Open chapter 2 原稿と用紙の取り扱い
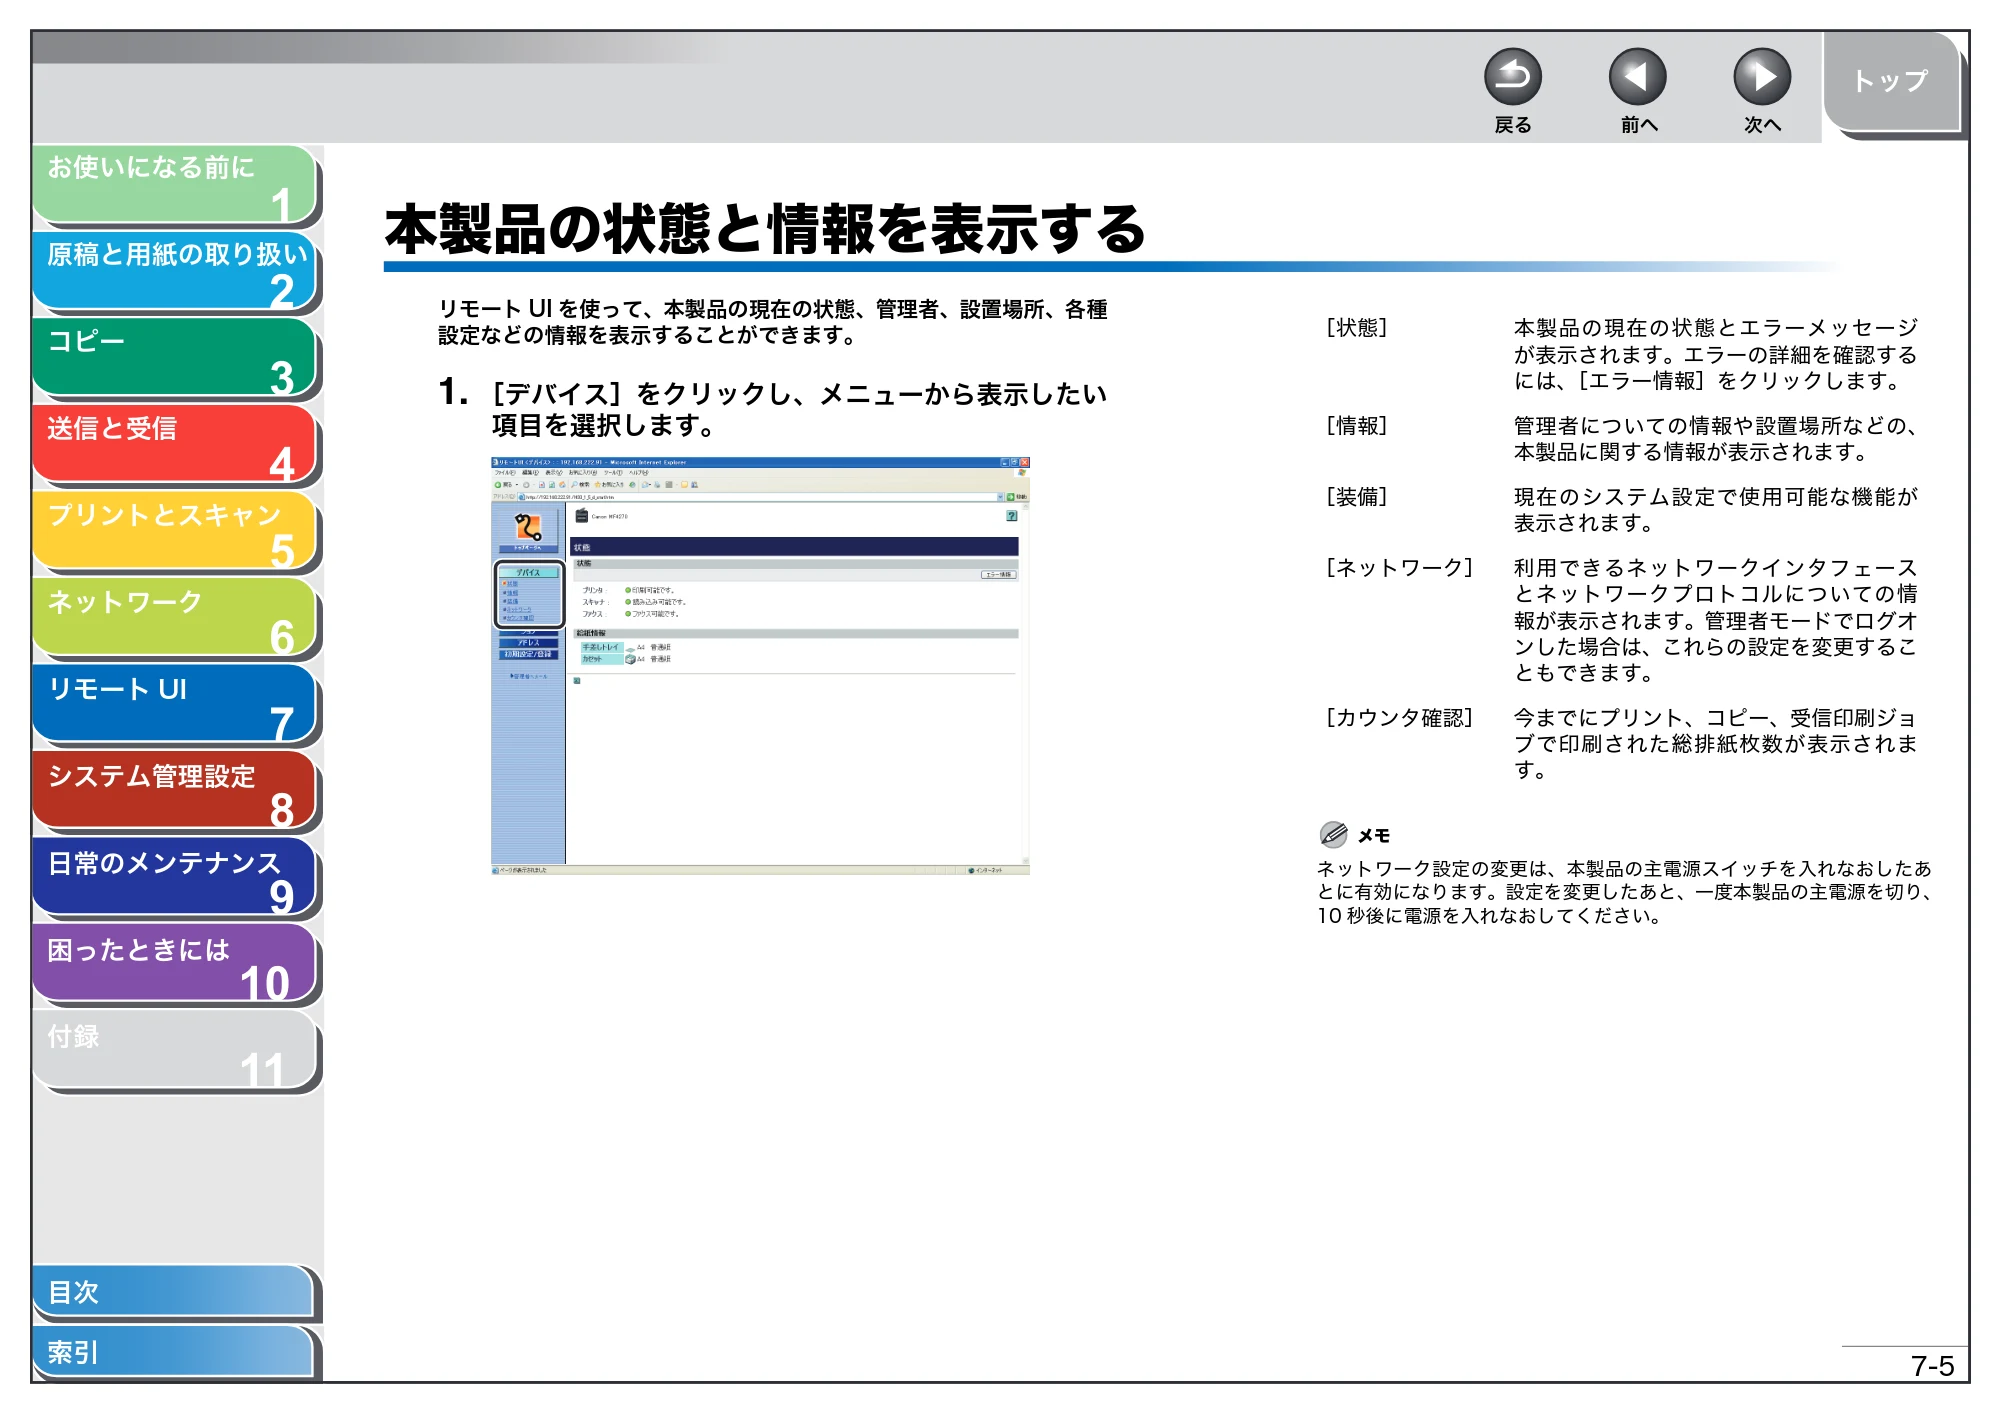 (175, 271)
